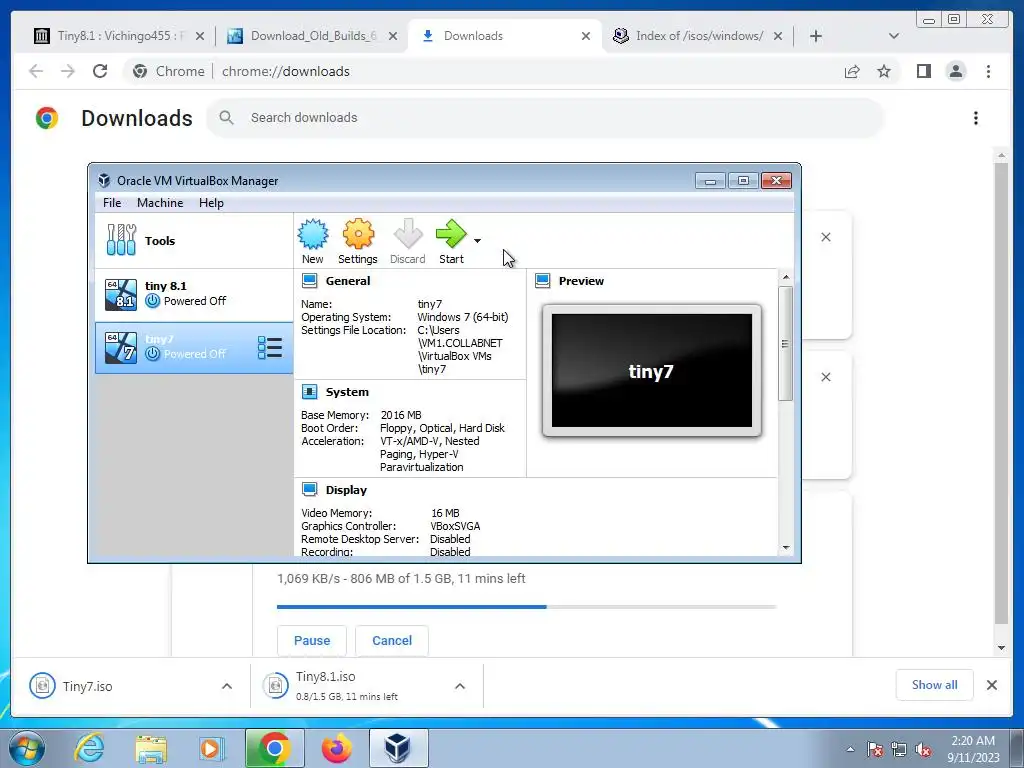Click the System section header
The width and height of the screenshot is (1024, 768).
[x=347, y=392]
